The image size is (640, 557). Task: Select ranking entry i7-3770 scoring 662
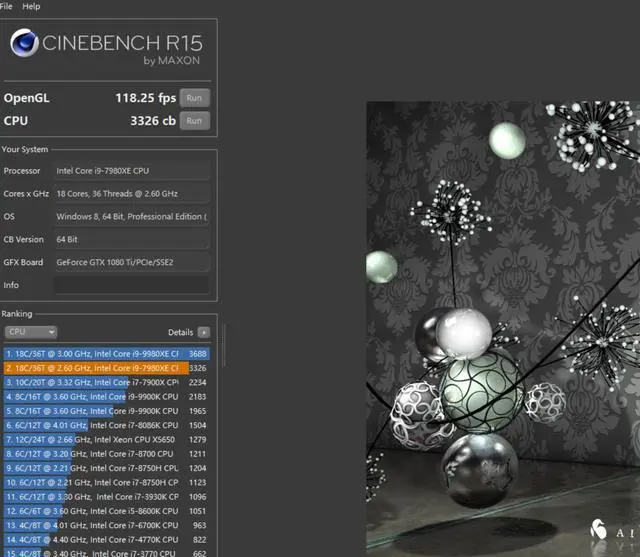pyautogui.click(x=107, y=553)
